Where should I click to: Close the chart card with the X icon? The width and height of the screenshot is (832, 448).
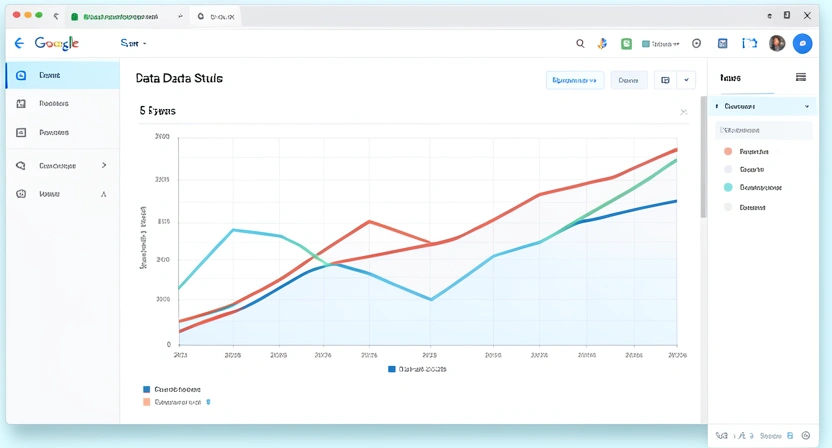pyautogui.click(x=684, y=112)
